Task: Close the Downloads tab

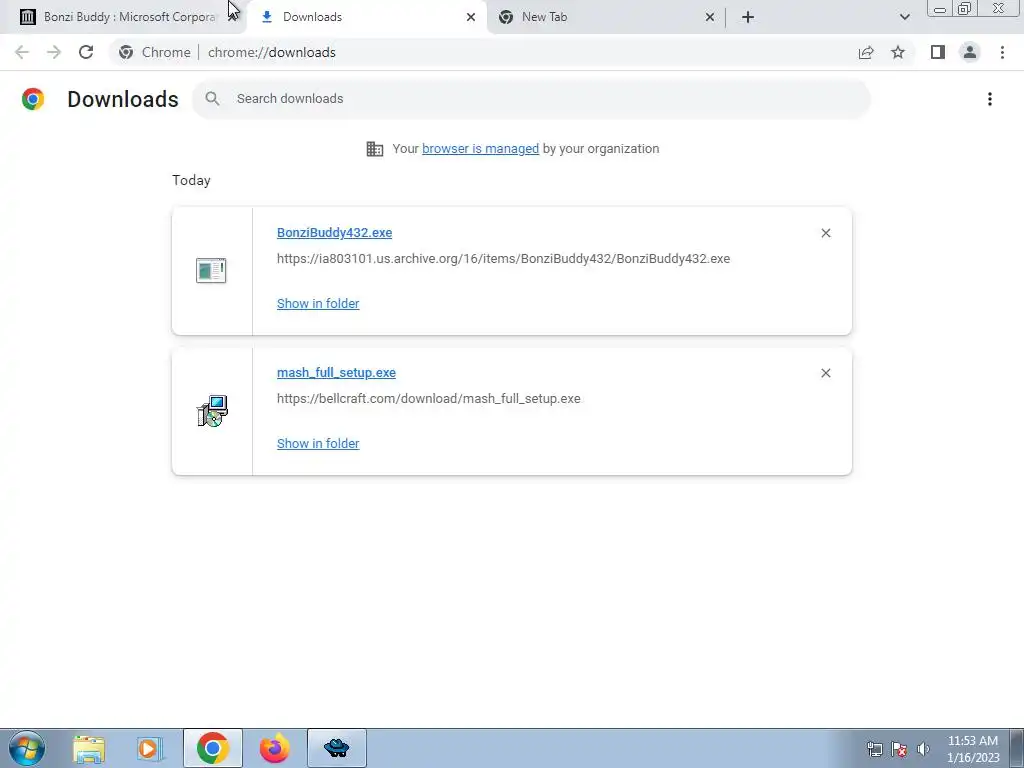Action: click(471, 17)
